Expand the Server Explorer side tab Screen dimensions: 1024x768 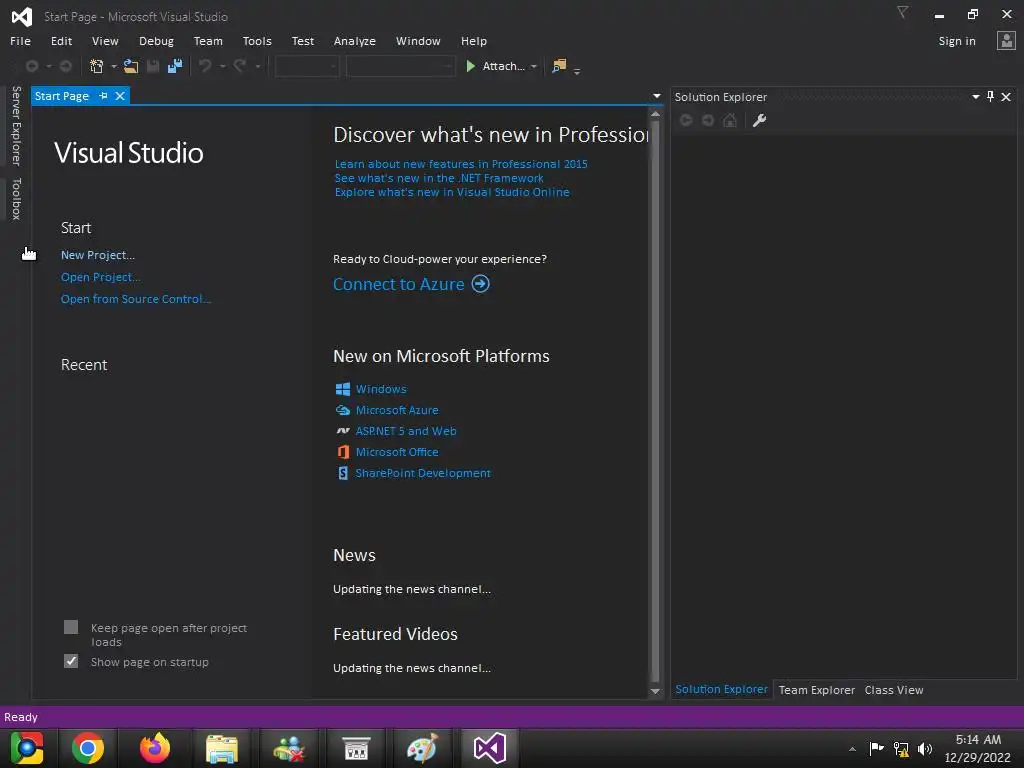click(x=16, y=125)
